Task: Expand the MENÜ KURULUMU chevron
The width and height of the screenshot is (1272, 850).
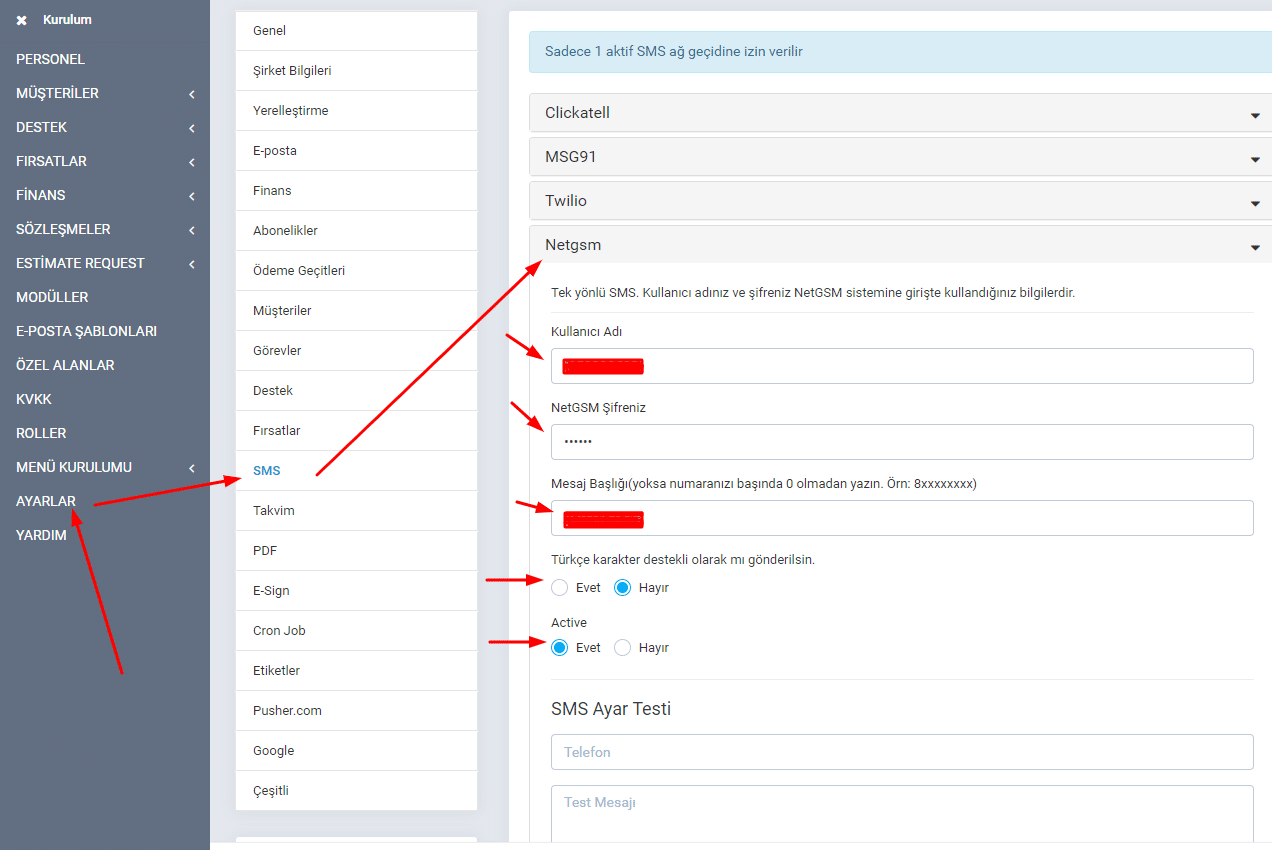Action: coord(191,468)
